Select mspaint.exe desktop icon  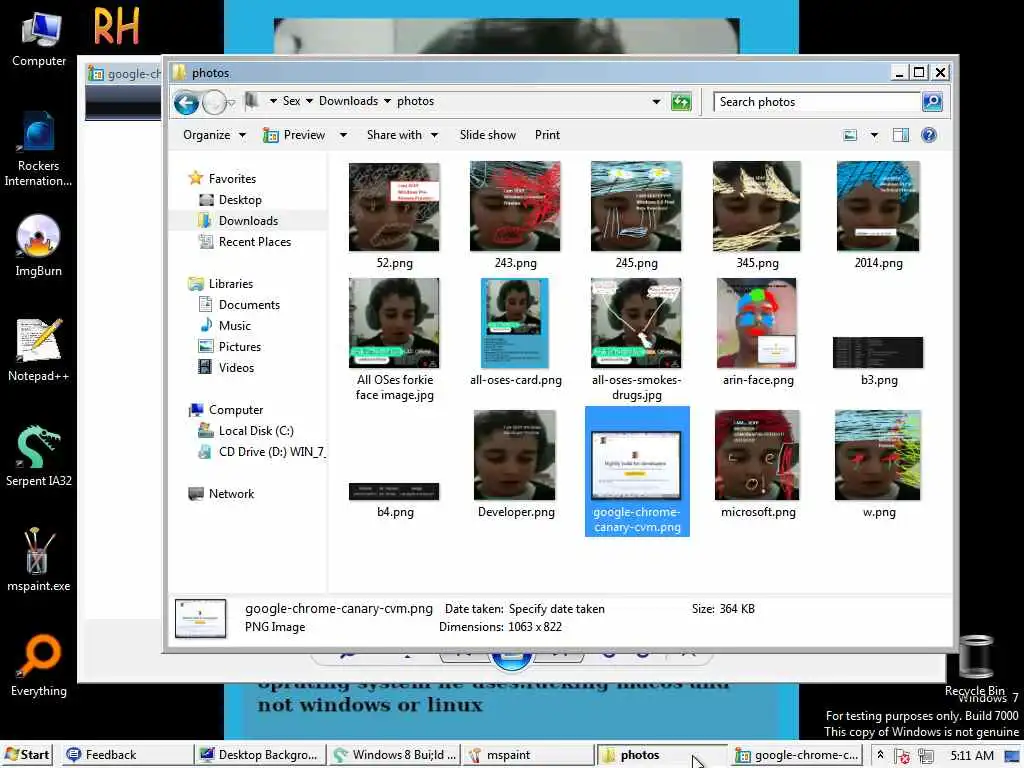coord(39,560)
